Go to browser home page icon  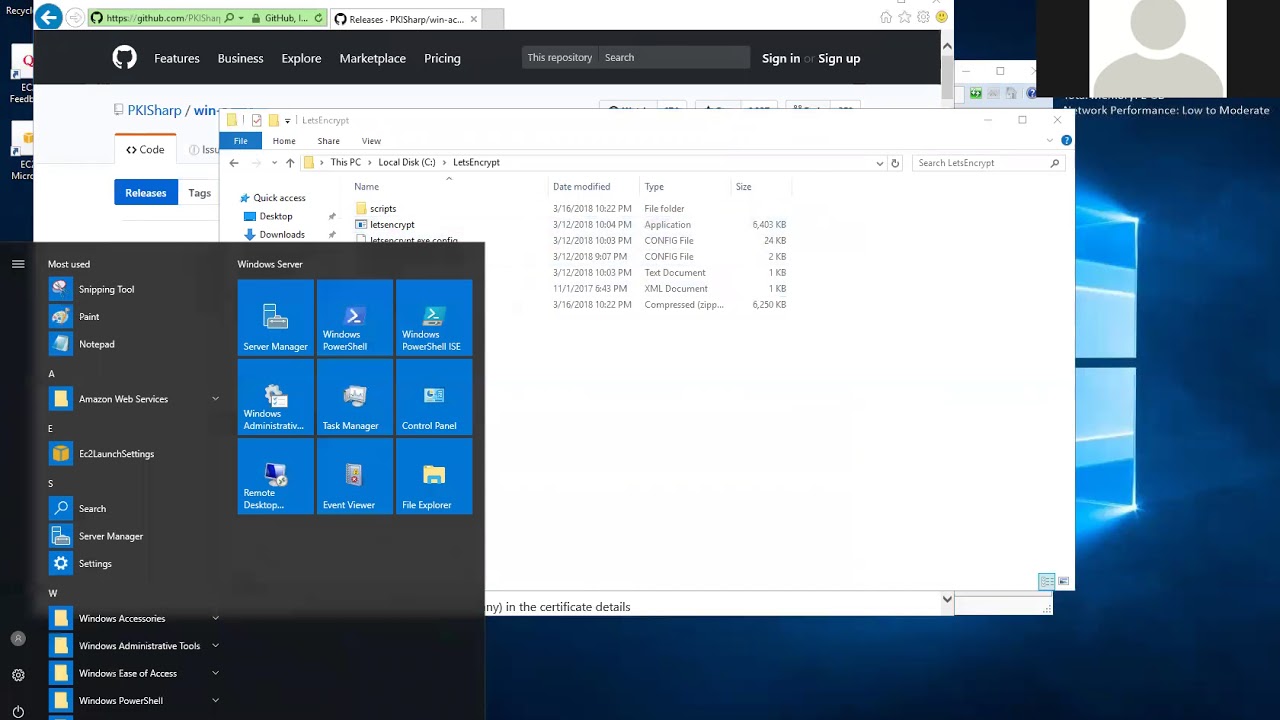coord(886,18)
